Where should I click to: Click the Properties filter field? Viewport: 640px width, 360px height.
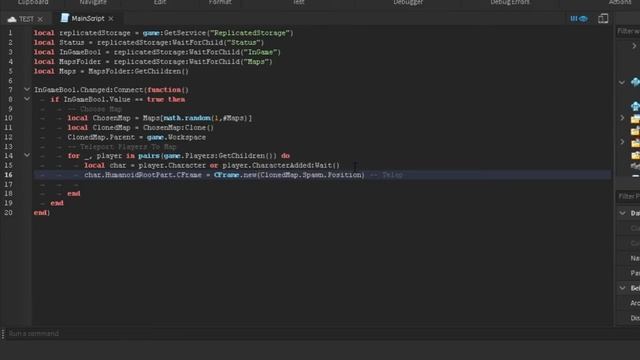(628, 196)
